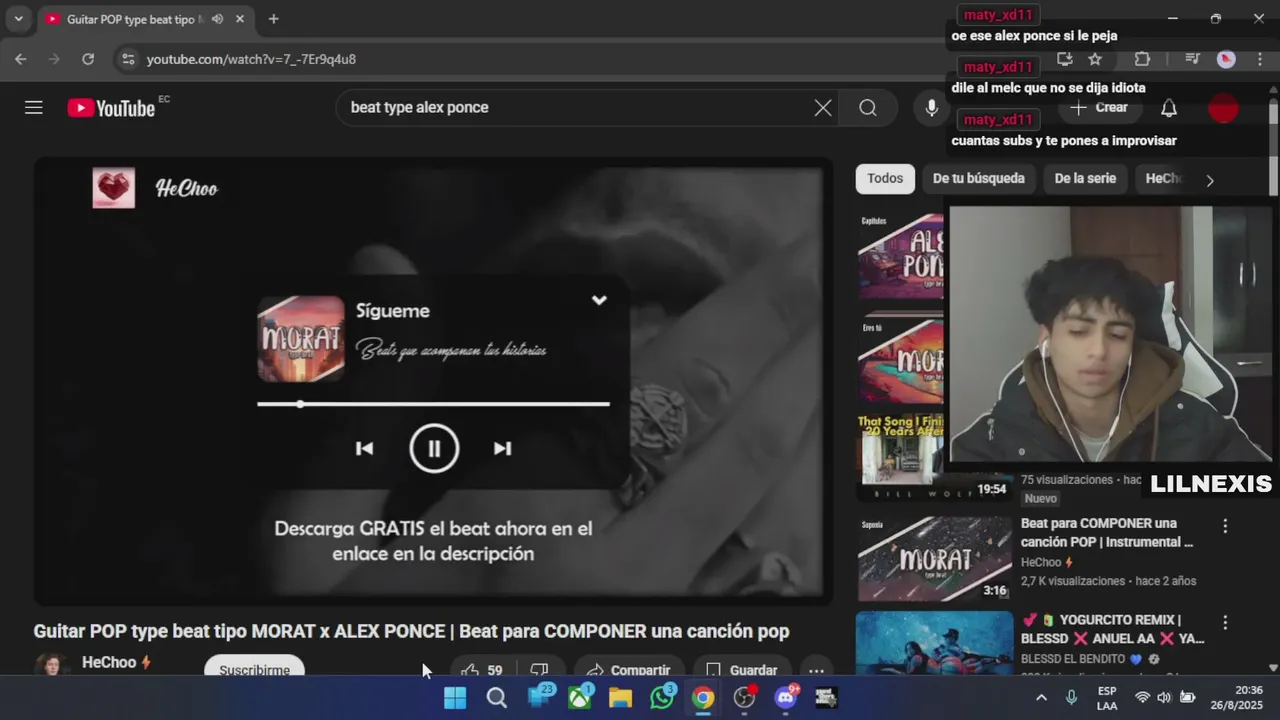Viewport: 1280px width, 720px height.
Task: Share the video via Compartir
Action: coord(629,670)
